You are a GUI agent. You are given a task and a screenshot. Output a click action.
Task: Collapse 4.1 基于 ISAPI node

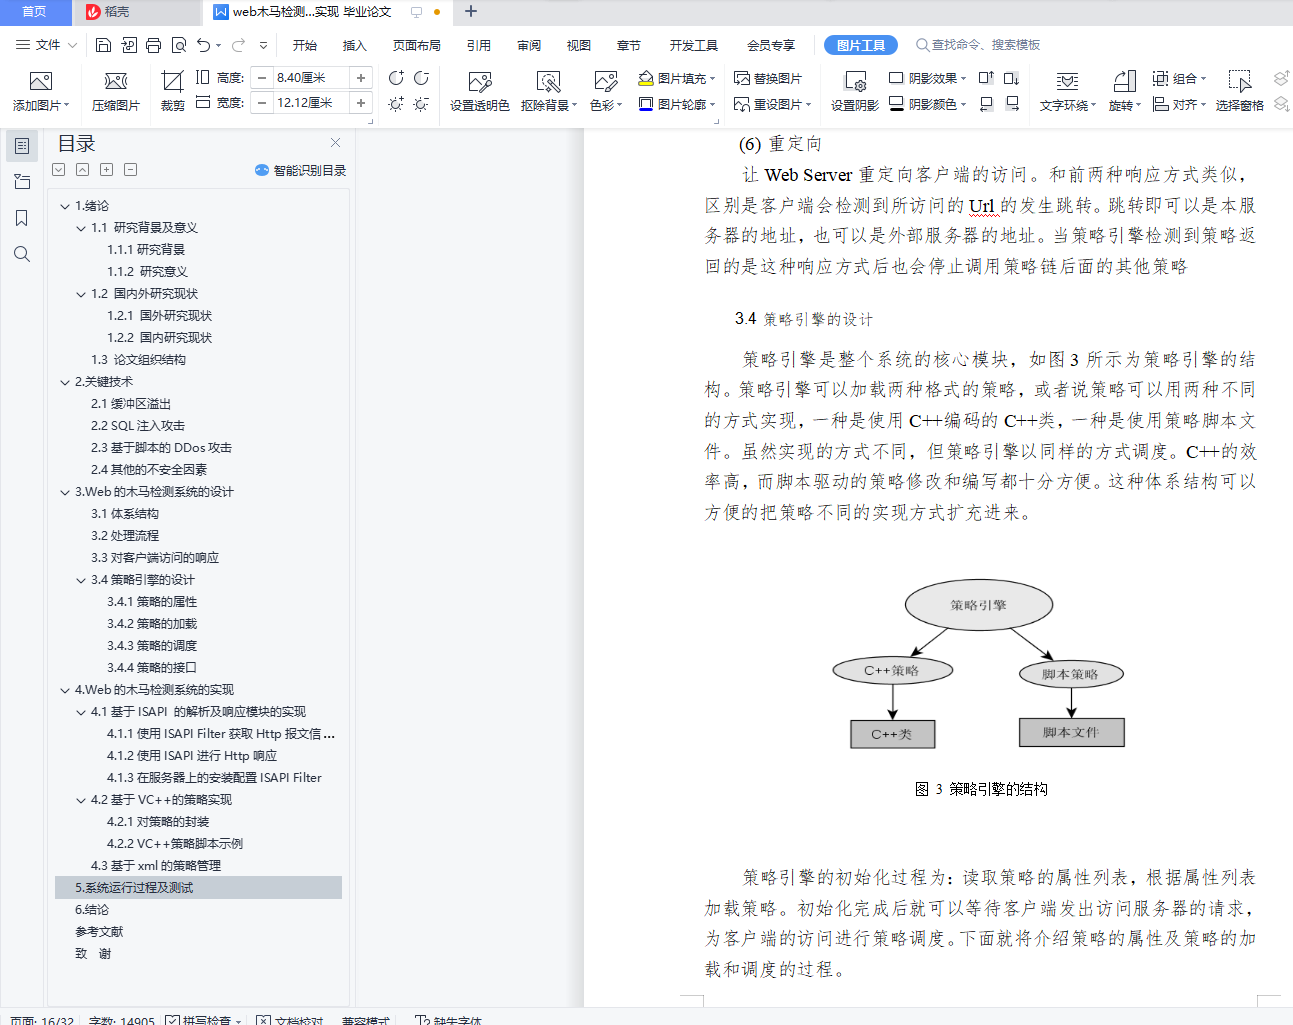point(81,712)
